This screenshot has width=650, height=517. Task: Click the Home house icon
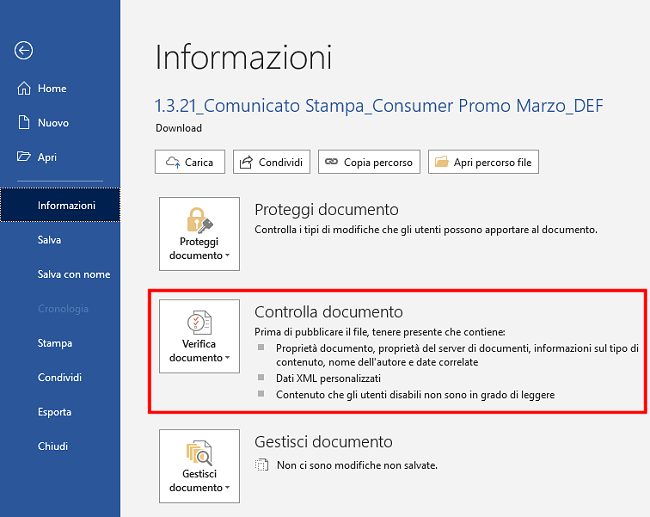pyautogui.click(x=24, y=88)
